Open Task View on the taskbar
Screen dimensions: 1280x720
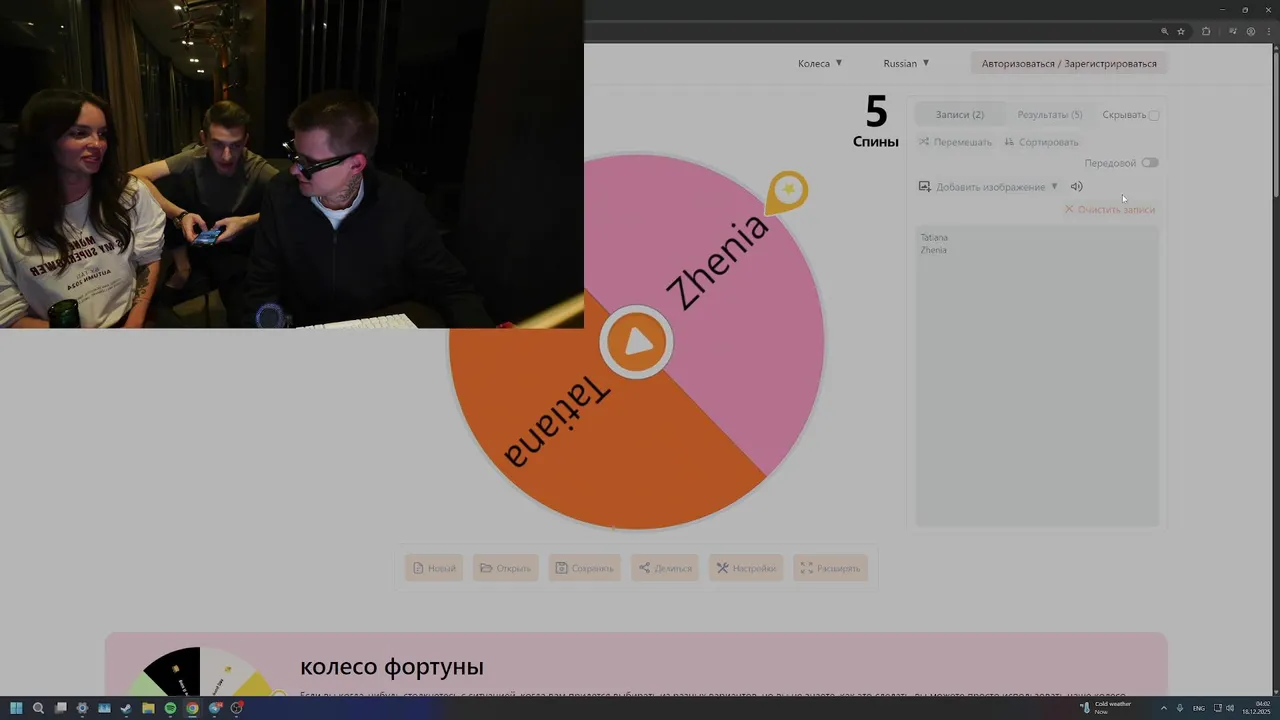pyautogui.click(x=60, y=708)
